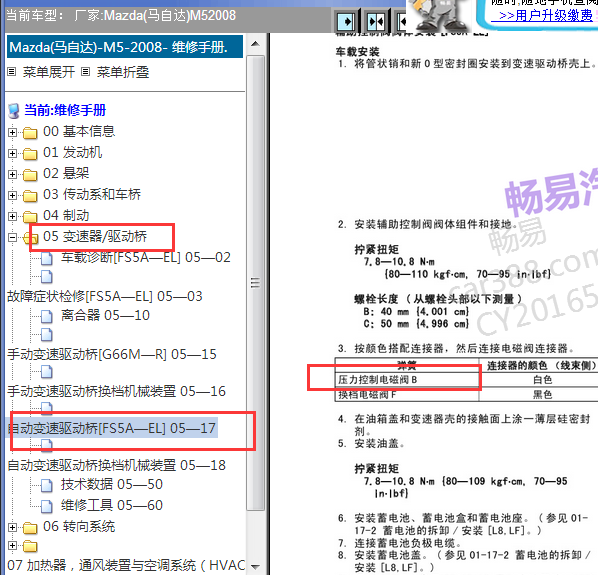
Task: Click the 菜单展开 expand-all menu link
Action: pyautogui.click(x=49, y=72)
